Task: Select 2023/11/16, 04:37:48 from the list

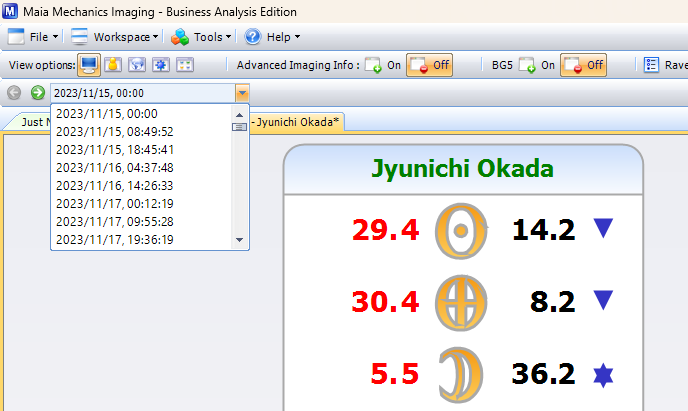Action: [141, 168]
